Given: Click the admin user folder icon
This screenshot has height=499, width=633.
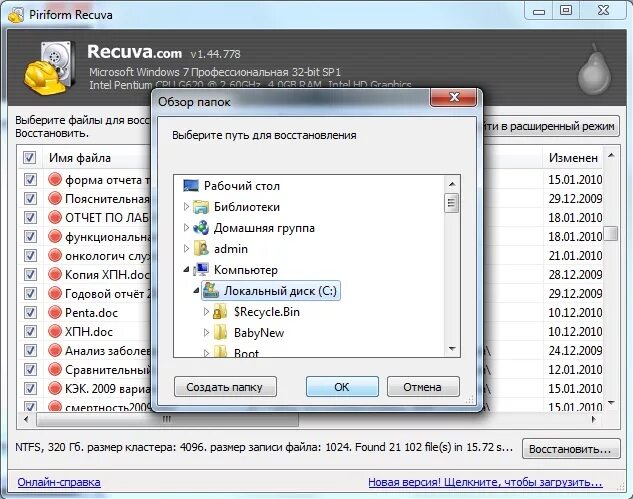Looking at the screenshot, I should [x=201, y=249].
